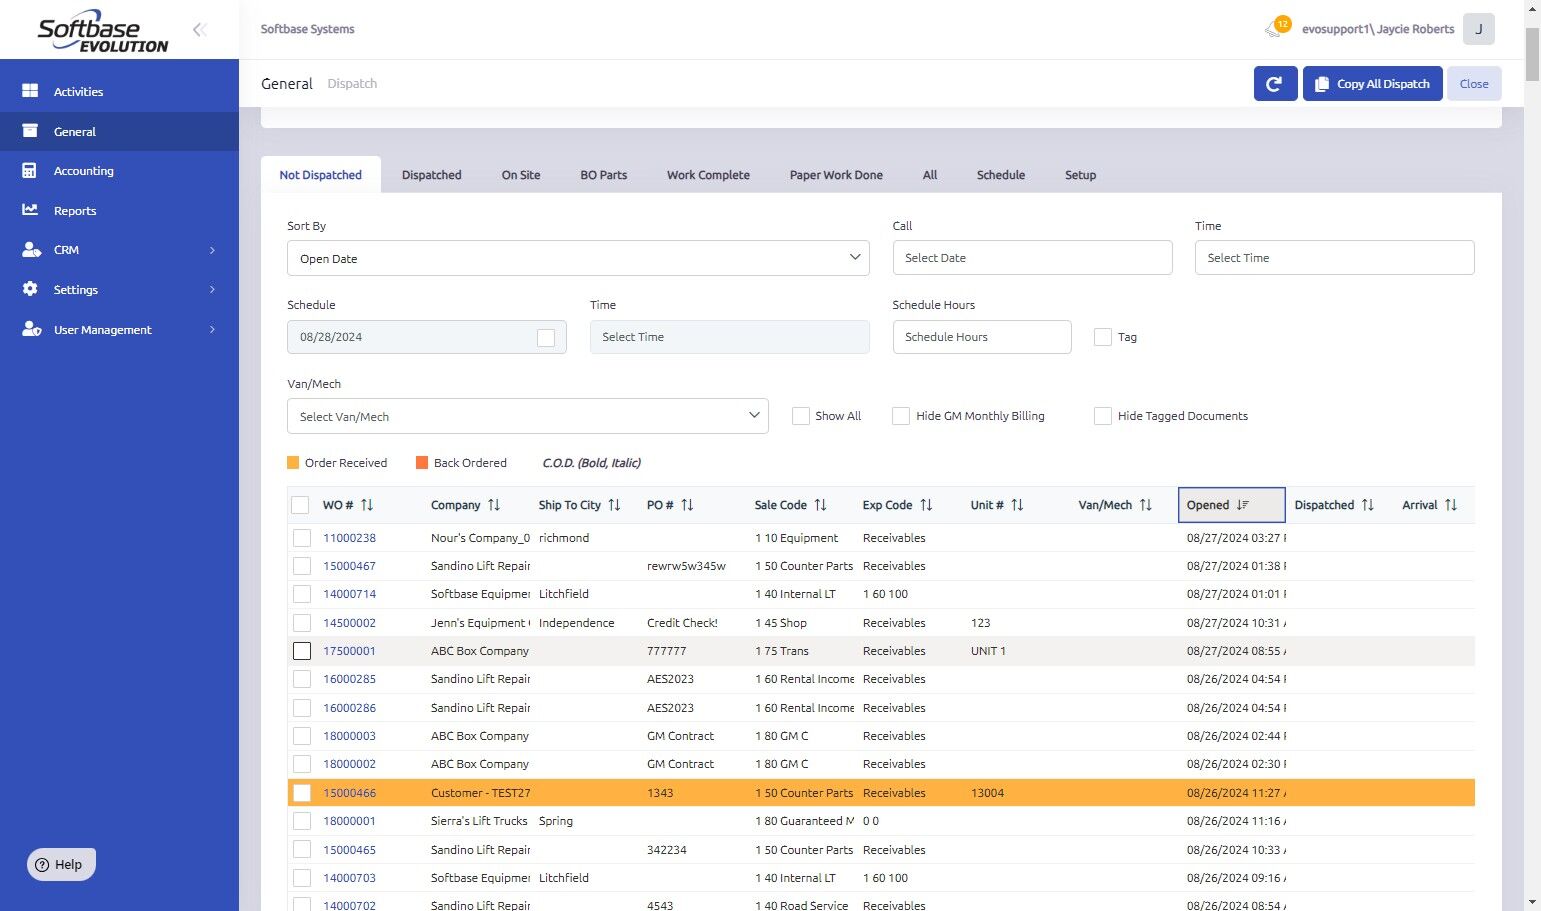
Task: Click the orange Order Received legend swatch
Action: pos(293,463)
